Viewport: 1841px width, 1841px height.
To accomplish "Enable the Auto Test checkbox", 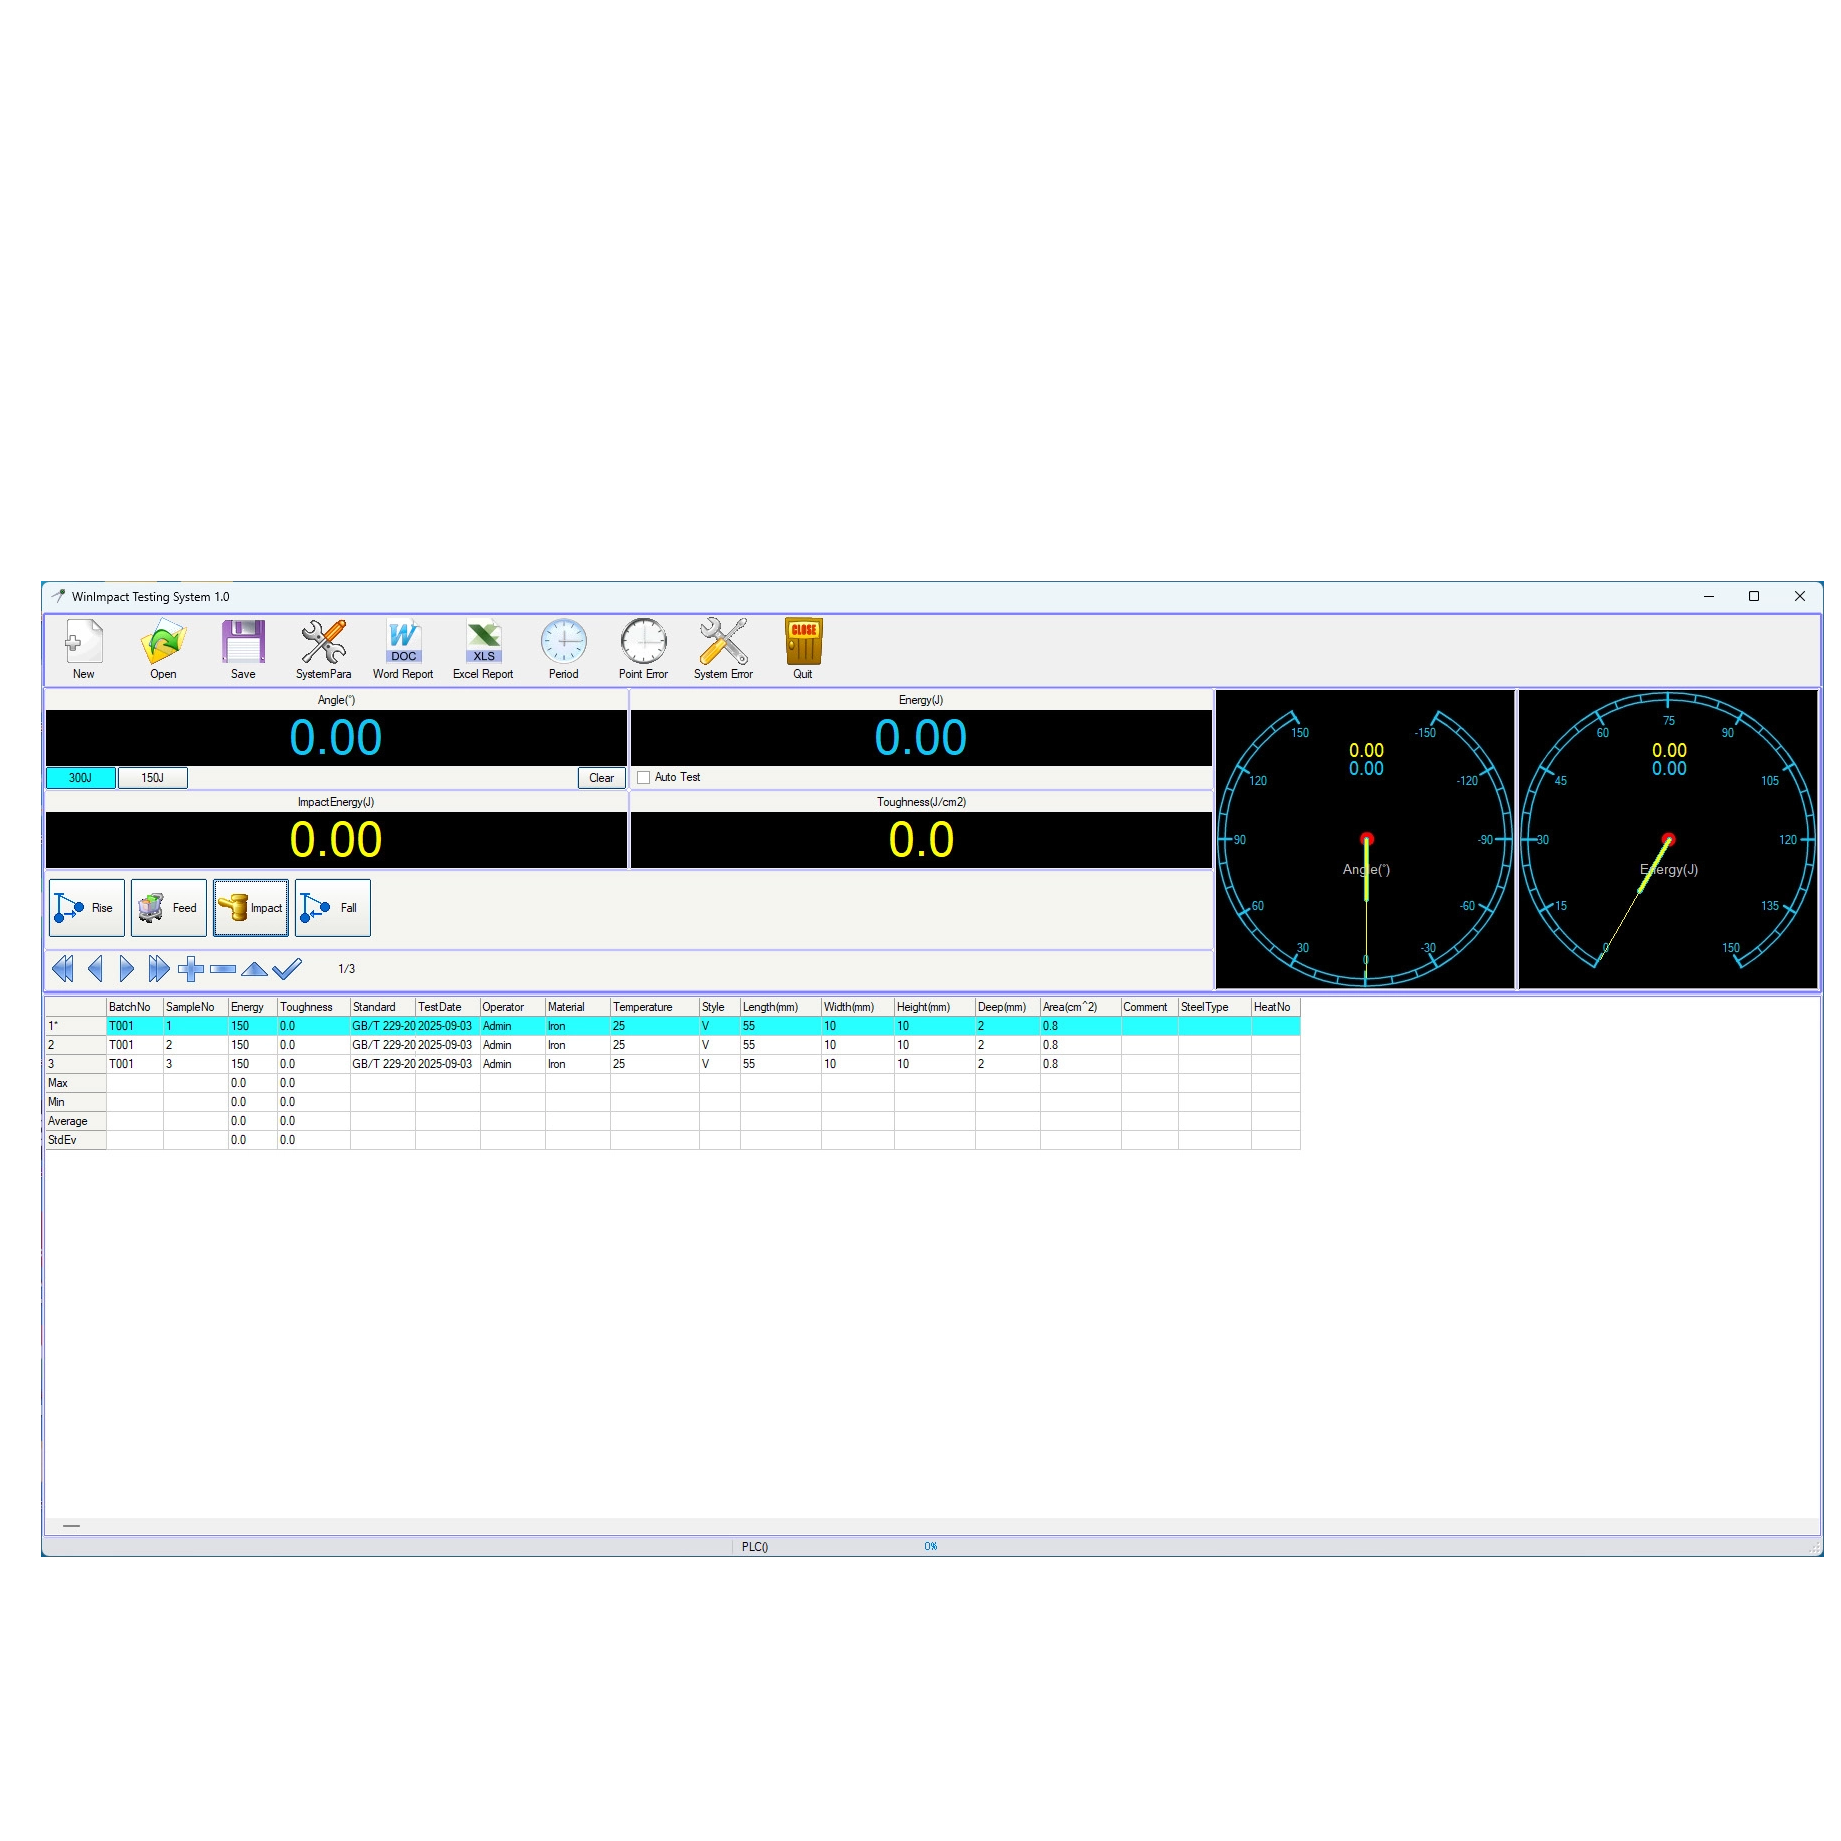I will click(x=644, y=778).
